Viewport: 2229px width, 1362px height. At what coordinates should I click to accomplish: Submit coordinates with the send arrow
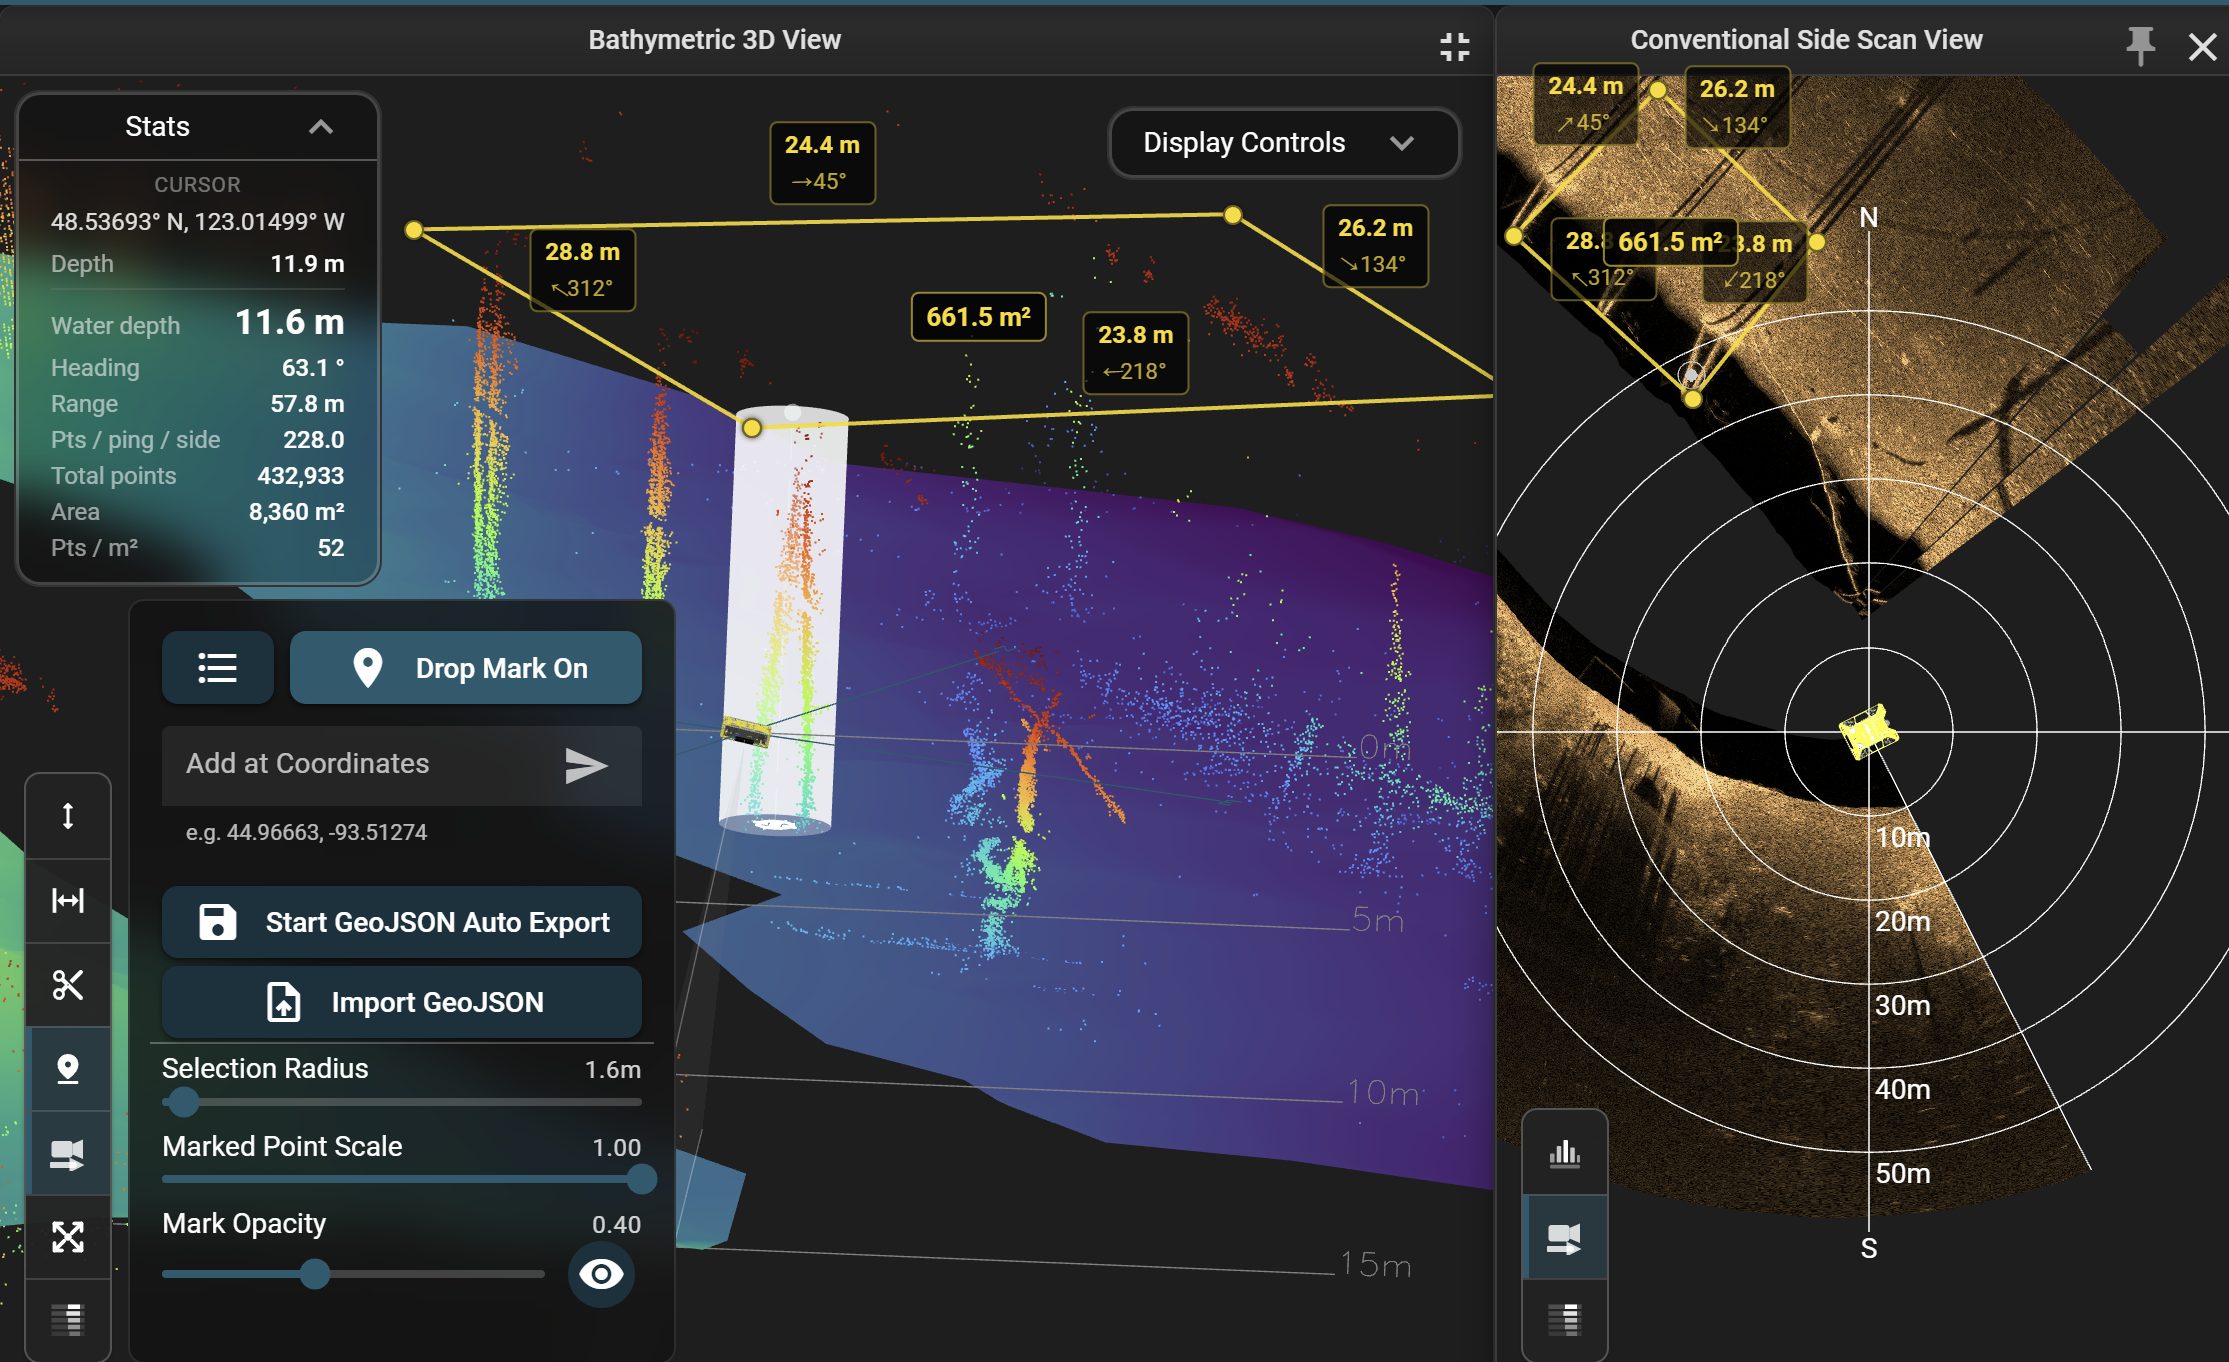(x=586, y=765)
